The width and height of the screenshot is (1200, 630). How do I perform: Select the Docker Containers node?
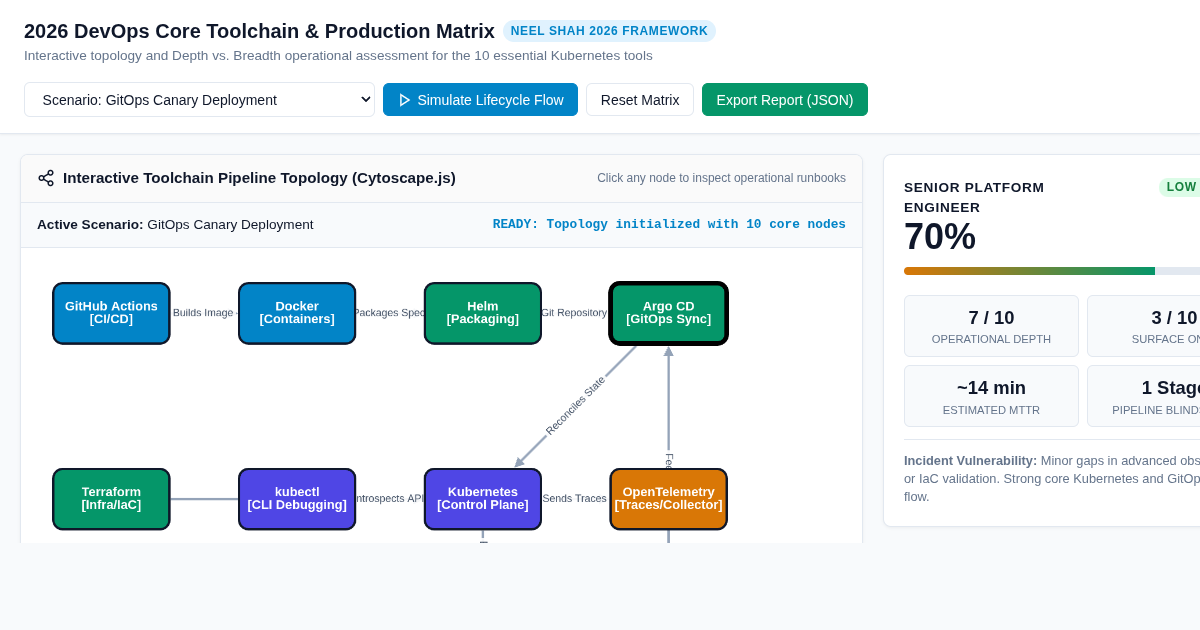(x=297, y=313)
